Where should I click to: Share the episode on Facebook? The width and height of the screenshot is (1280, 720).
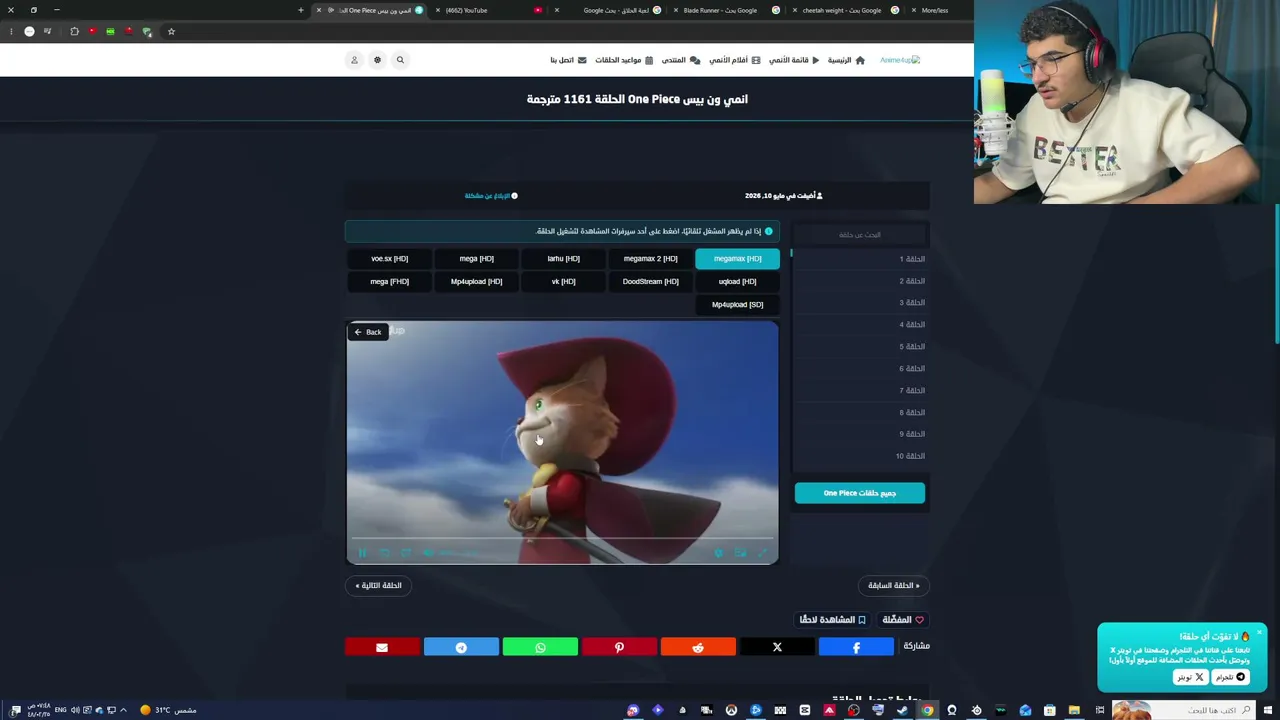point(856,647)
